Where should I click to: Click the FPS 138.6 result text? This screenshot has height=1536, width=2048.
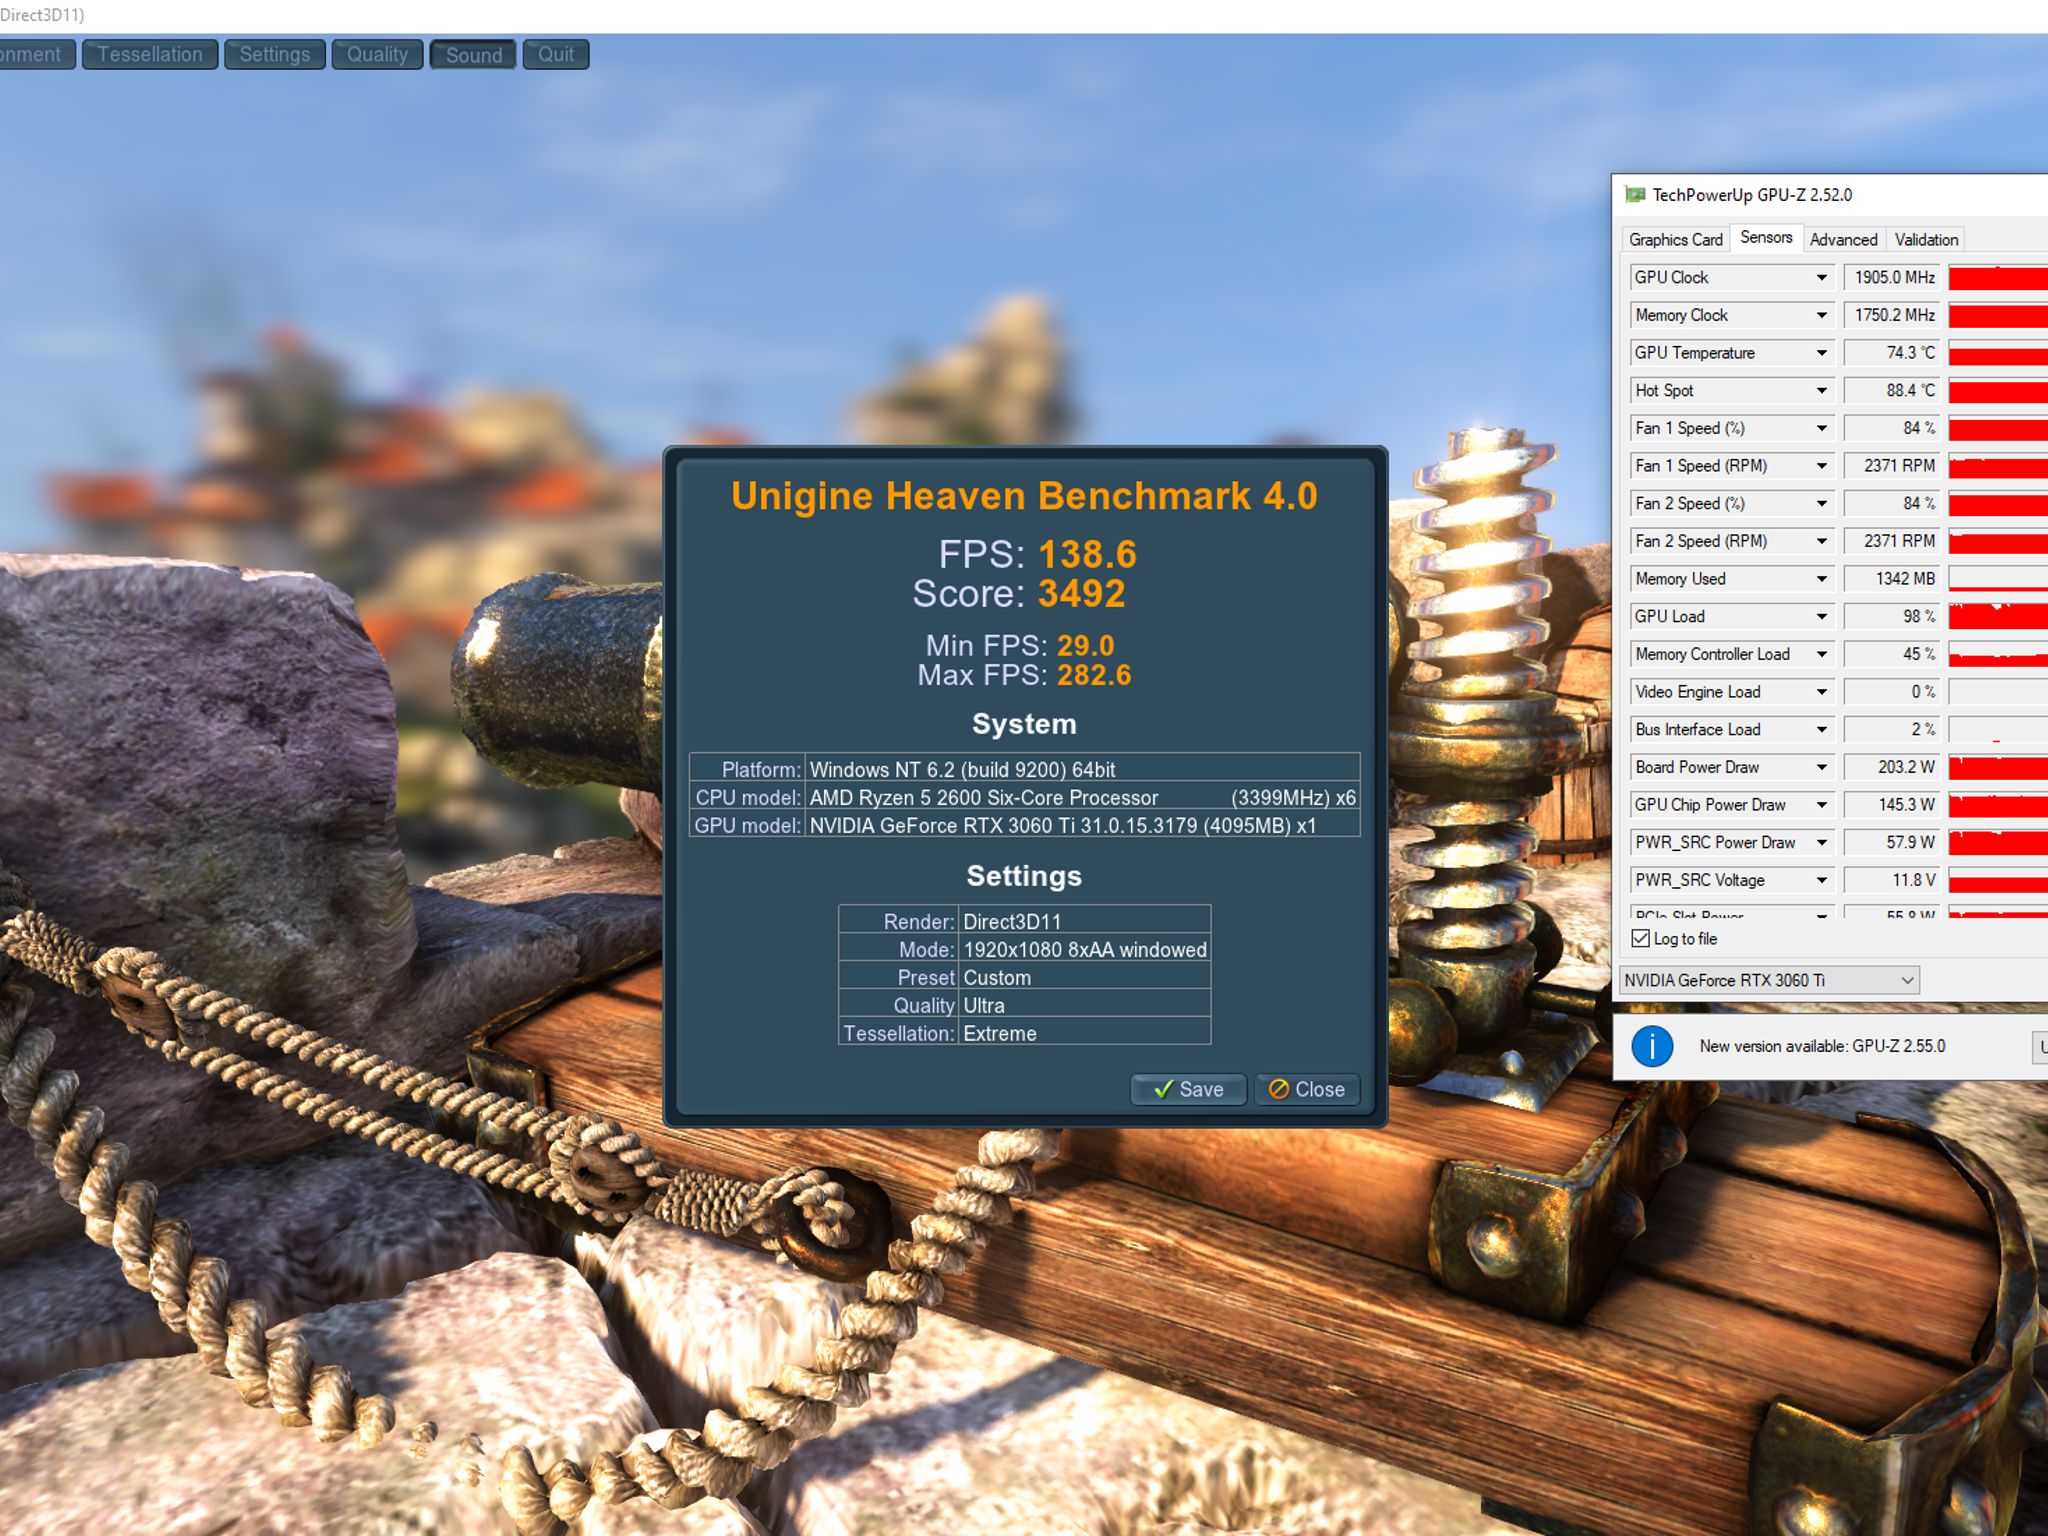click(x=1037, y=554)
